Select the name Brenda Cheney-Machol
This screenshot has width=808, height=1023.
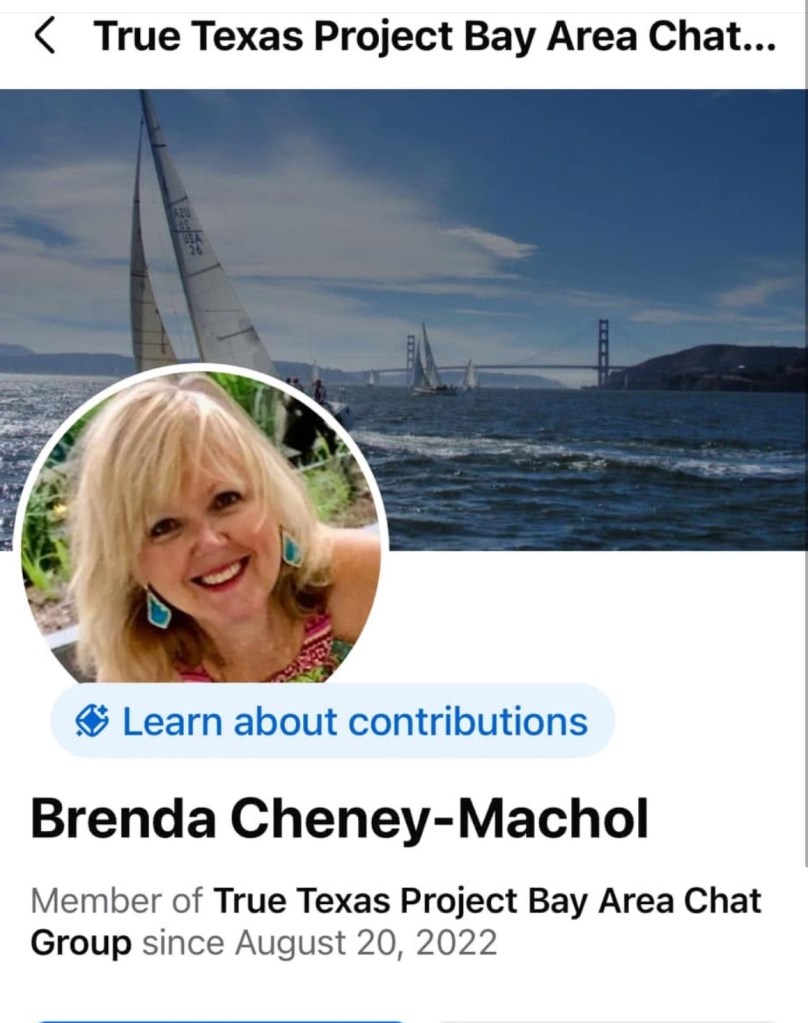coord(339,819)
